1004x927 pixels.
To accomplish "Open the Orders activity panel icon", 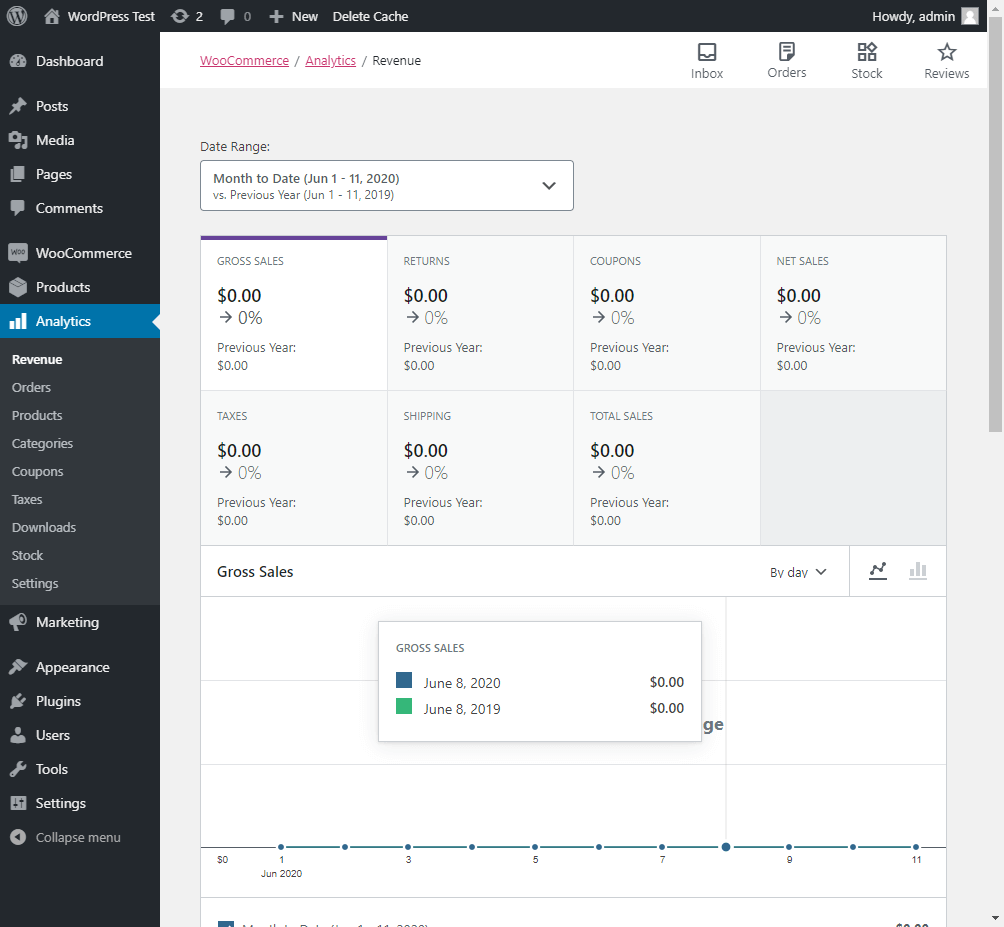I will tap(787, 51).
